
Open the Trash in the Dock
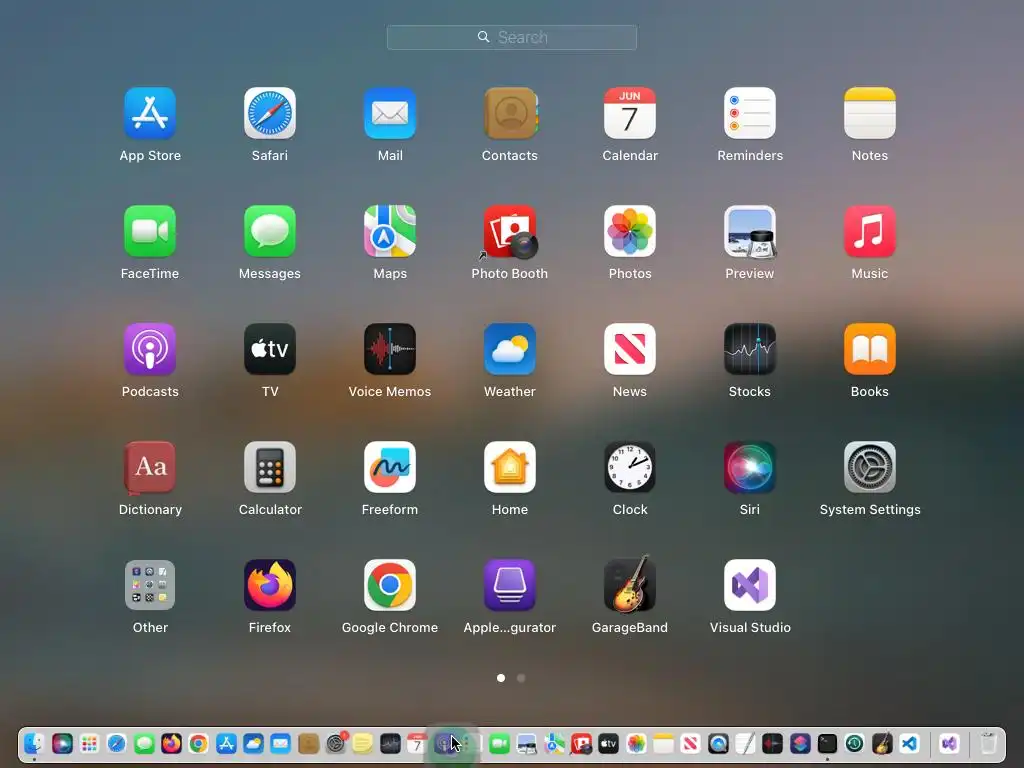[x=988, y=743]
